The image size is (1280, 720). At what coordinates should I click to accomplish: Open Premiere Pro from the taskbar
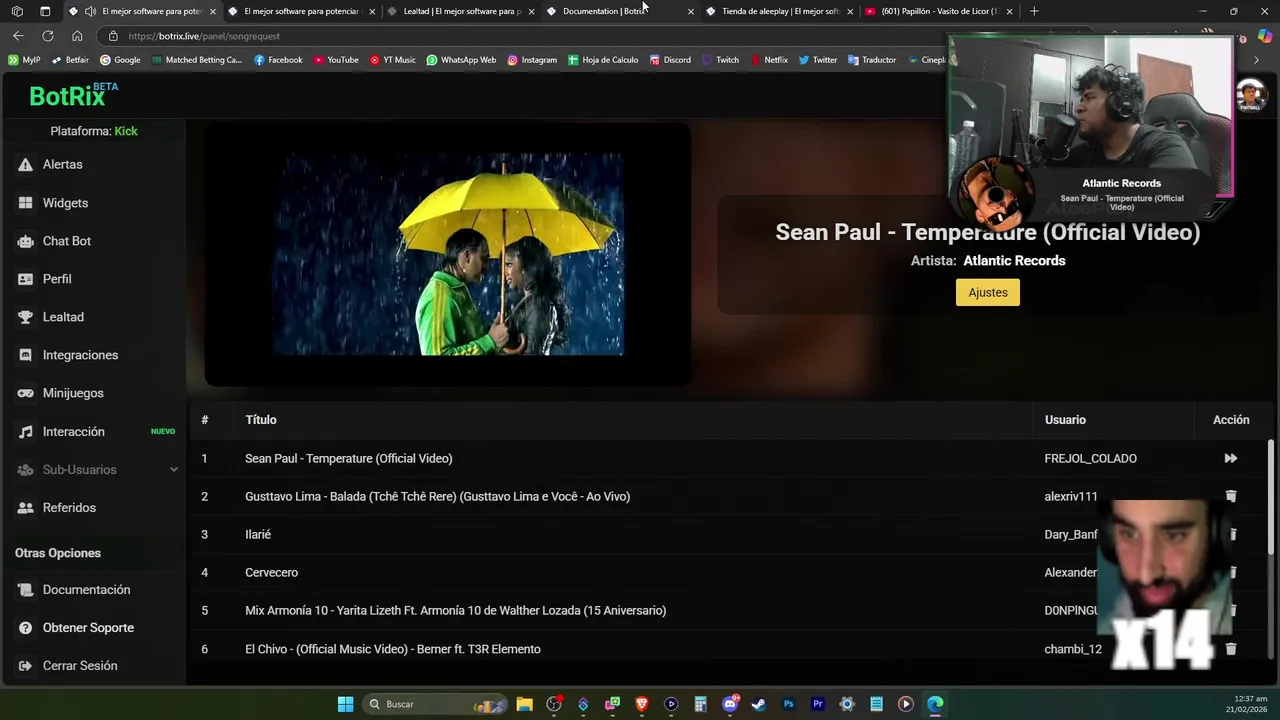[x=818, y=704]
